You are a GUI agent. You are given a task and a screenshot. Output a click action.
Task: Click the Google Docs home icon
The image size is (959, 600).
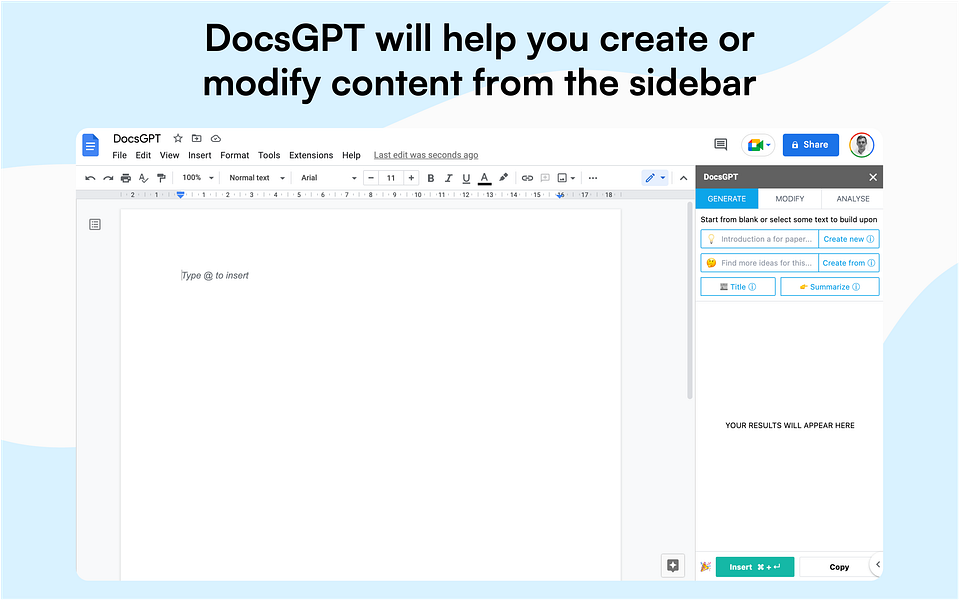coord(91,145)
